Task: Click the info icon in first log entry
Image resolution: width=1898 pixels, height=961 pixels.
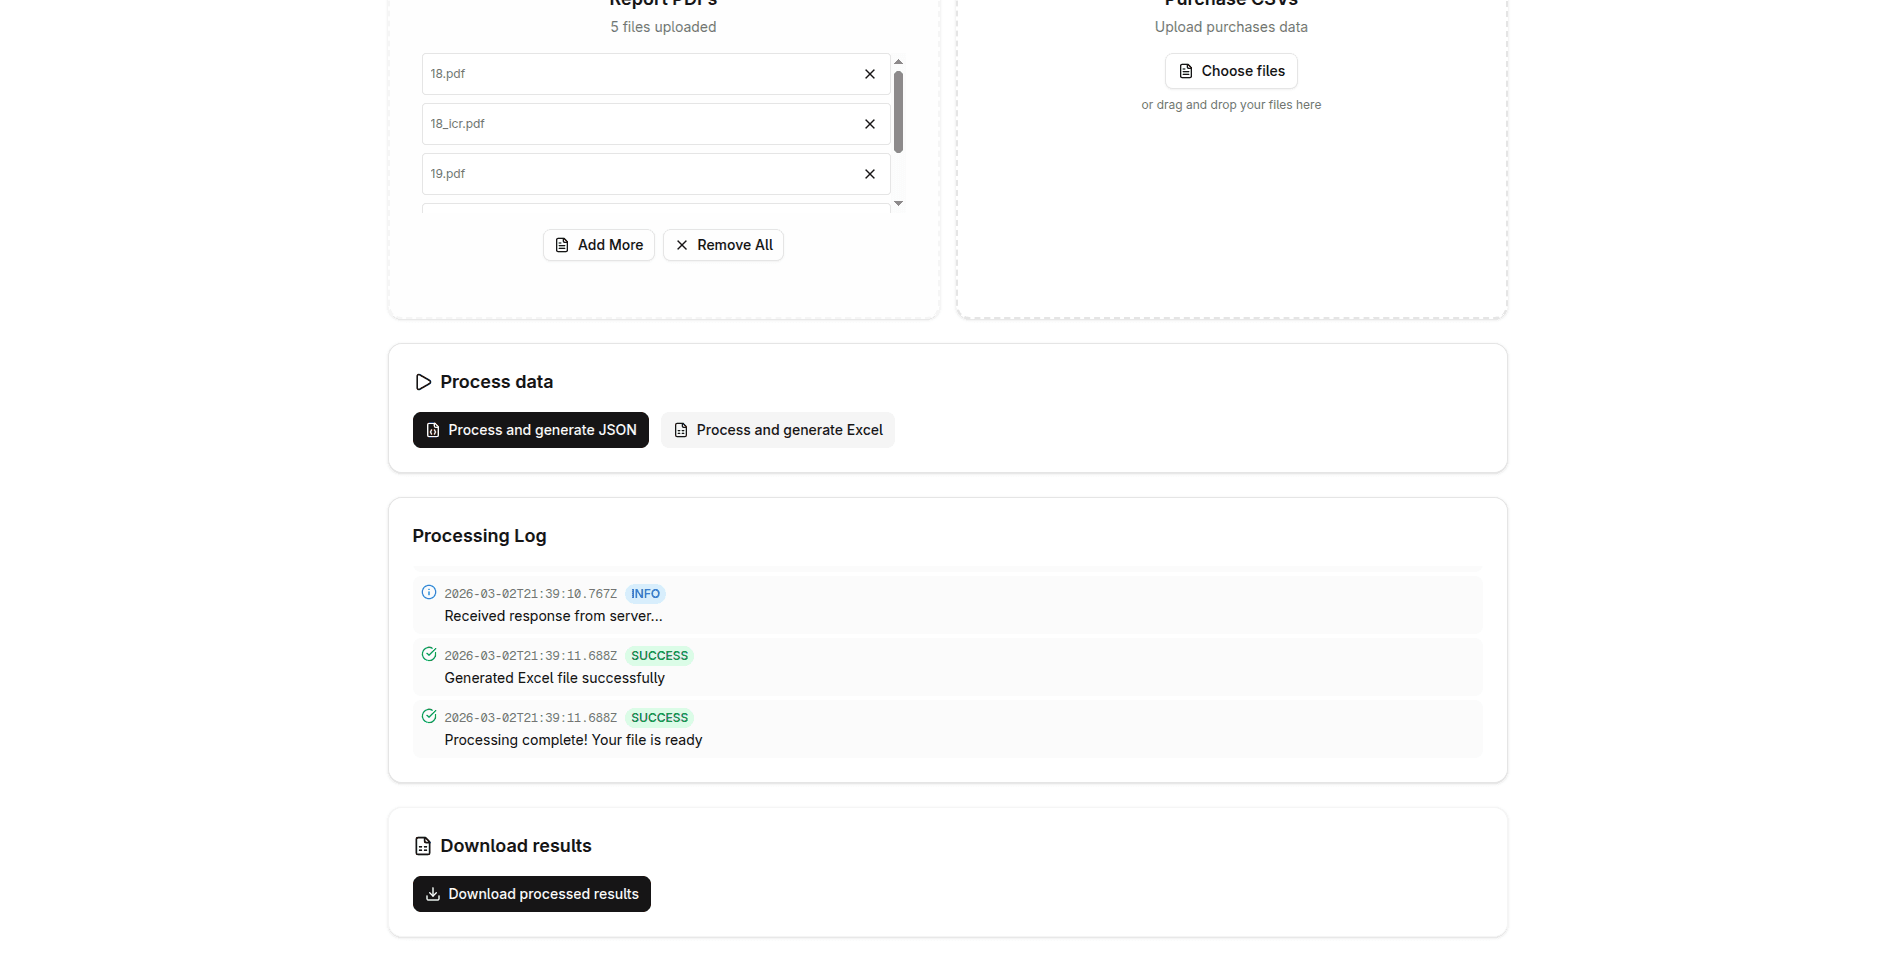Action: (429, 592)
